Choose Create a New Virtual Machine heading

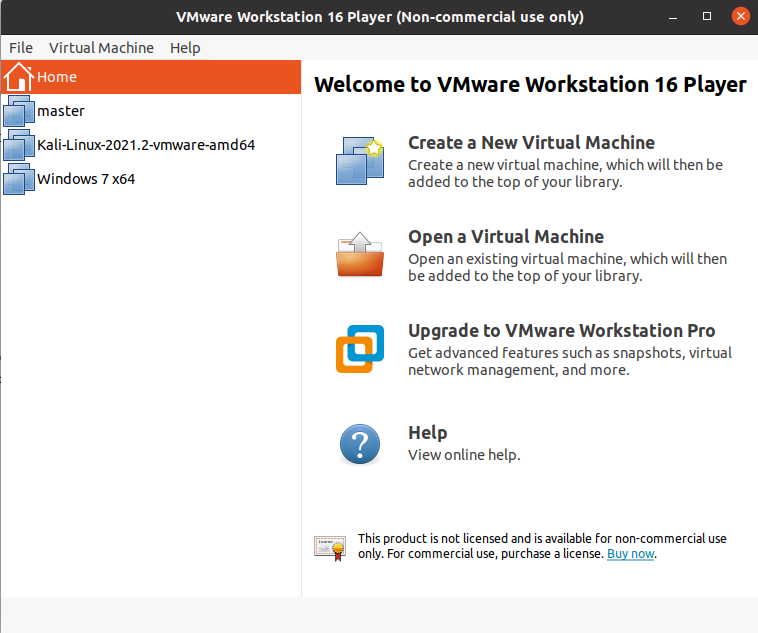(x=531, y=143)
